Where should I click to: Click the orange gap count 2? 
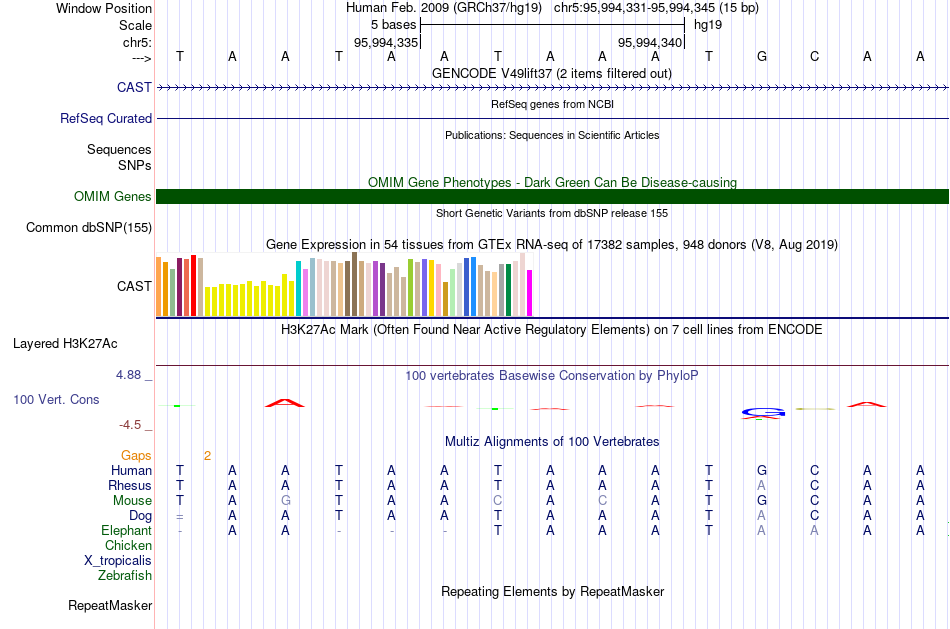[207, 456]
